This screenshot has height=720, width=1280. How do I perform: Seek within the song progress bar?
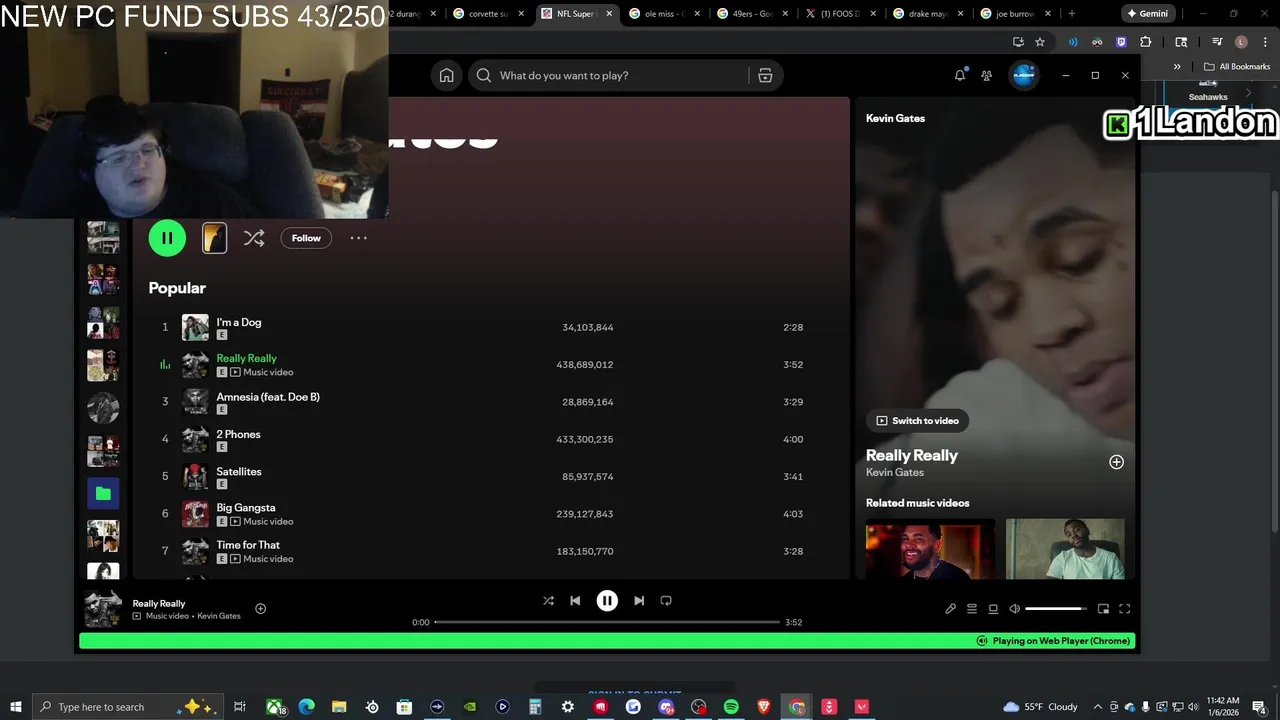607,622
